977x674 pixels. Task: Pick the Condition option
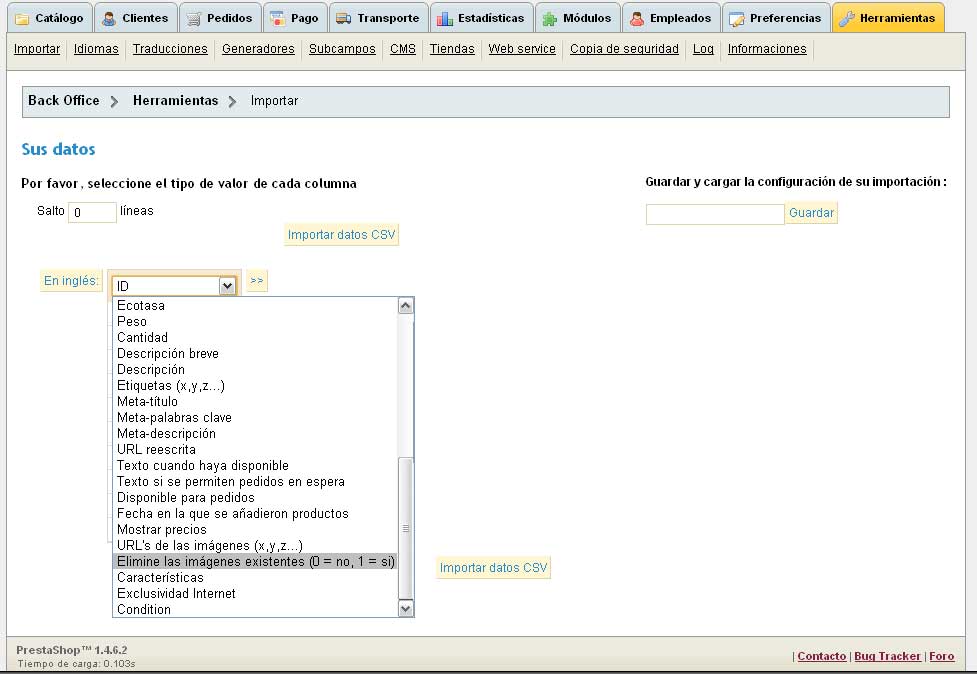coord(255,609)
